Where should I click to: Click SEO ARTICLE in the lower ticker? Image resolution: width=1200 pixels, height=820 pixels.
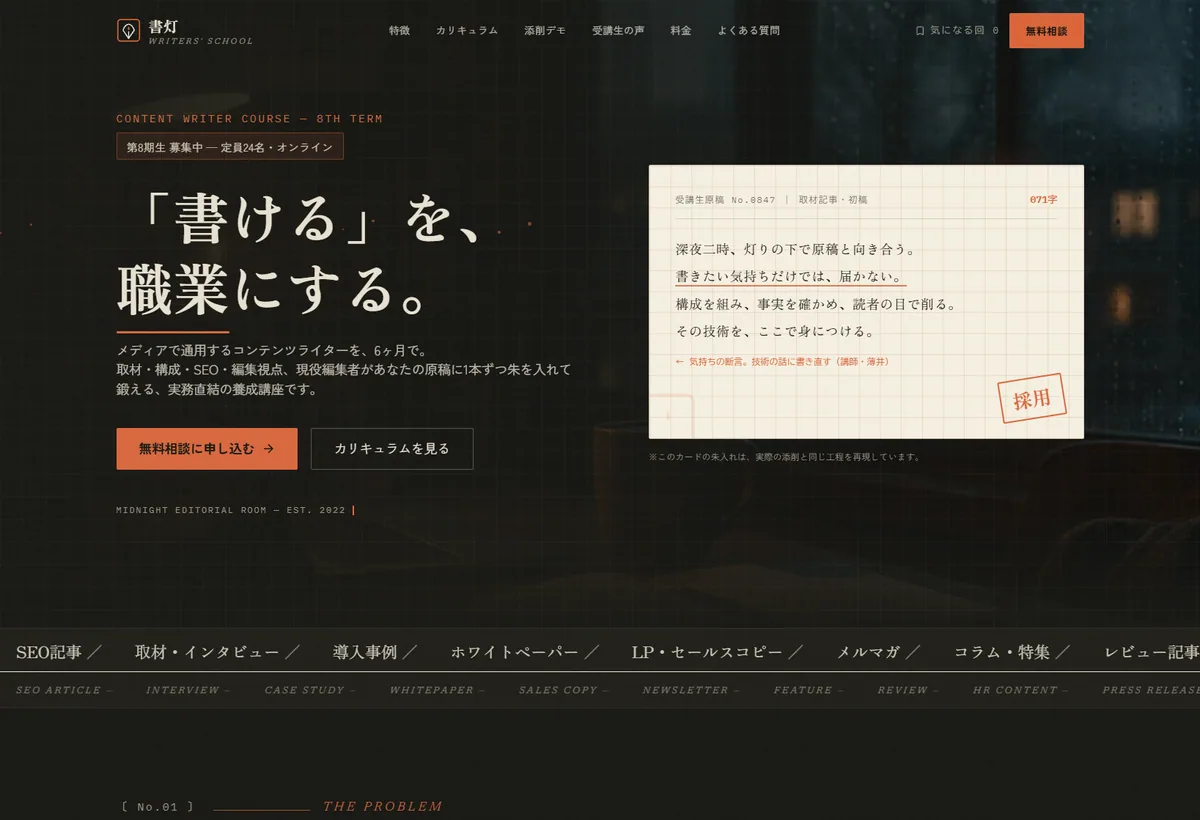tap(58, 690)
